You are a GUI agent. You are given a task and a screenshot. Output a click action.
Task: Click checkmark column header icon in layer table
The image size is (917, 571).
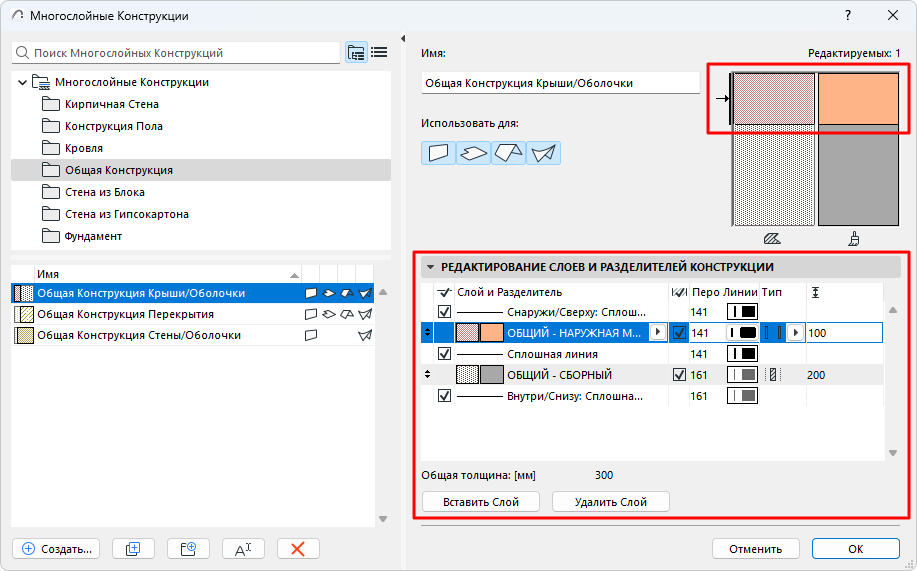click(444, 292)
